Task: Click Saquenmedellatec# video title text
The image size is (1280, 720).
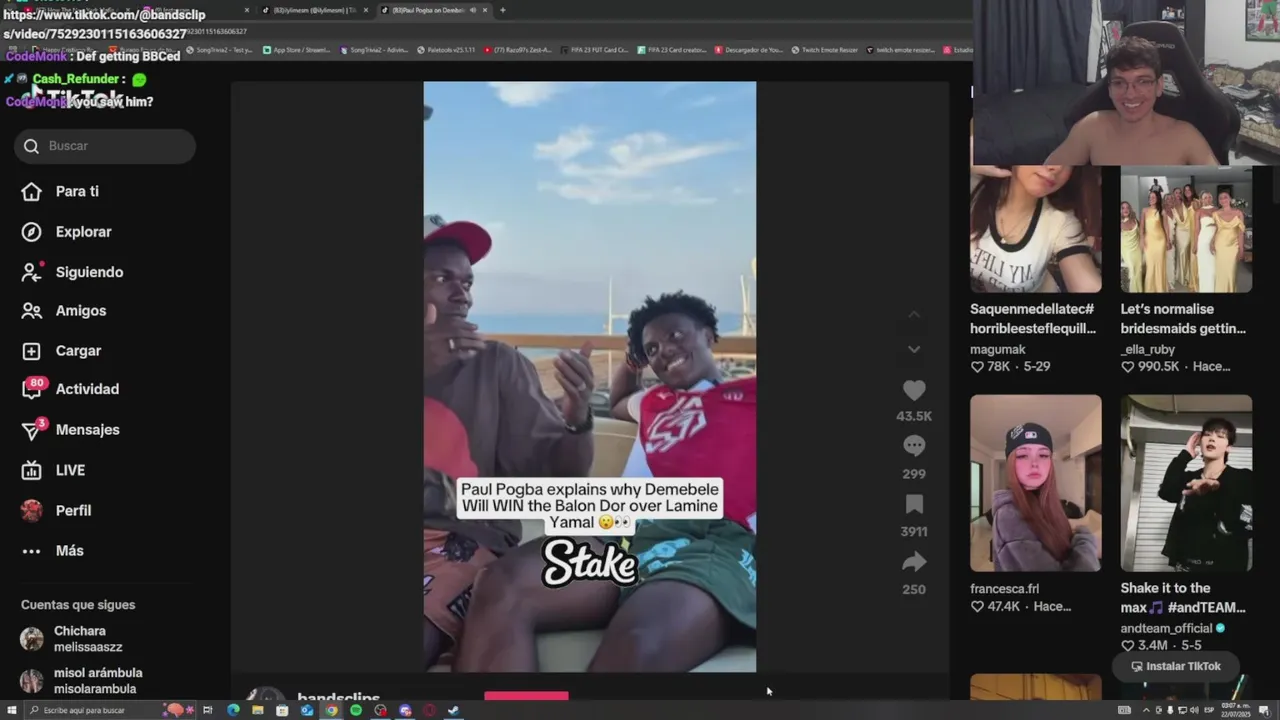Action: click(1033, 319)
